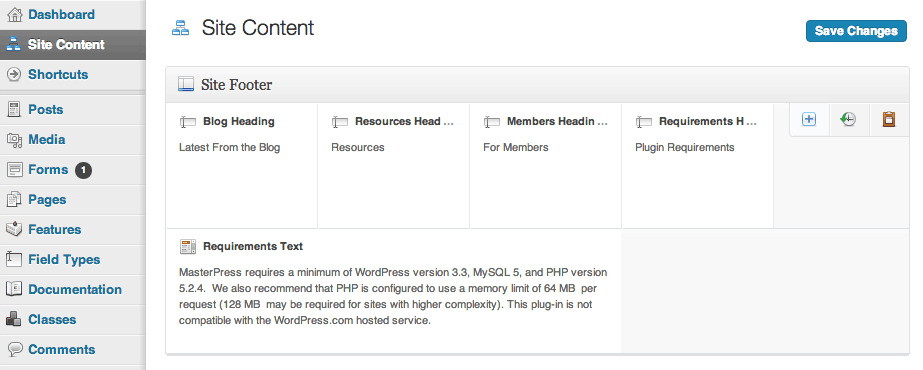Click the Blog Heading field icon
This screenshot has width=923, height=370.
click(188, 122)
